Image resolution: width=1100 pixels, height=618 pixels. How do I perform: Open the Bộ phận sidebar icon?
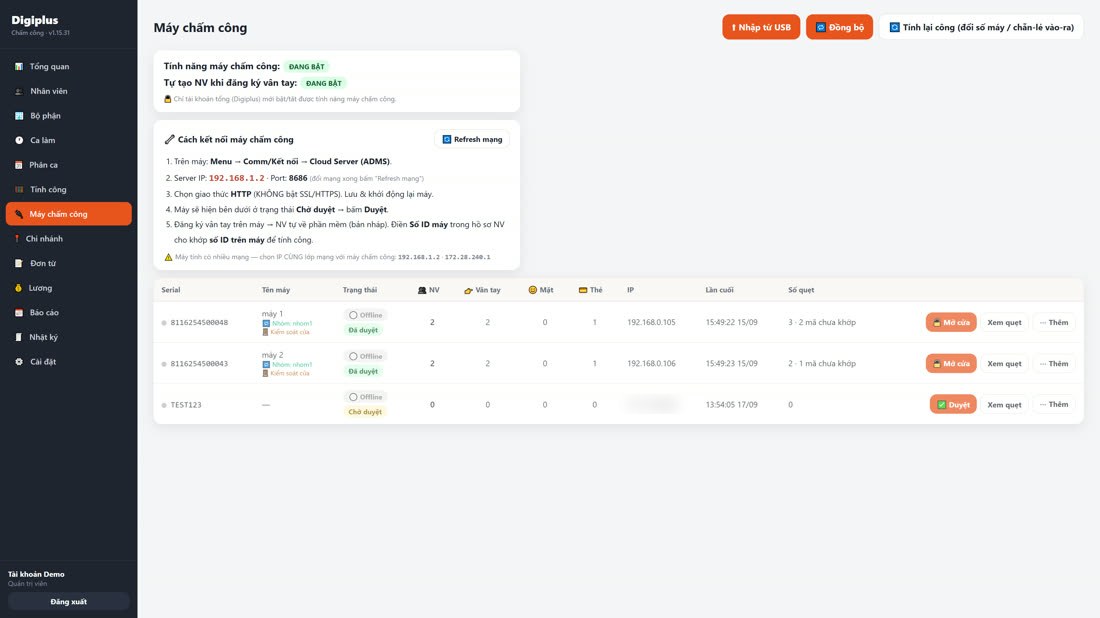[x=19, y=116]
